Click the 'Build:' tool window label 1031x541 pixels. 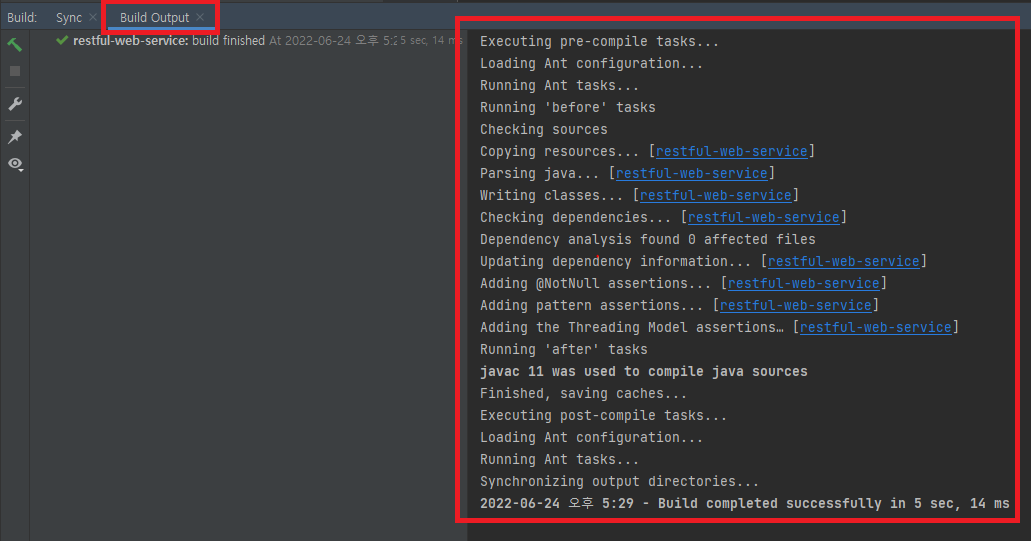point(22,18)
